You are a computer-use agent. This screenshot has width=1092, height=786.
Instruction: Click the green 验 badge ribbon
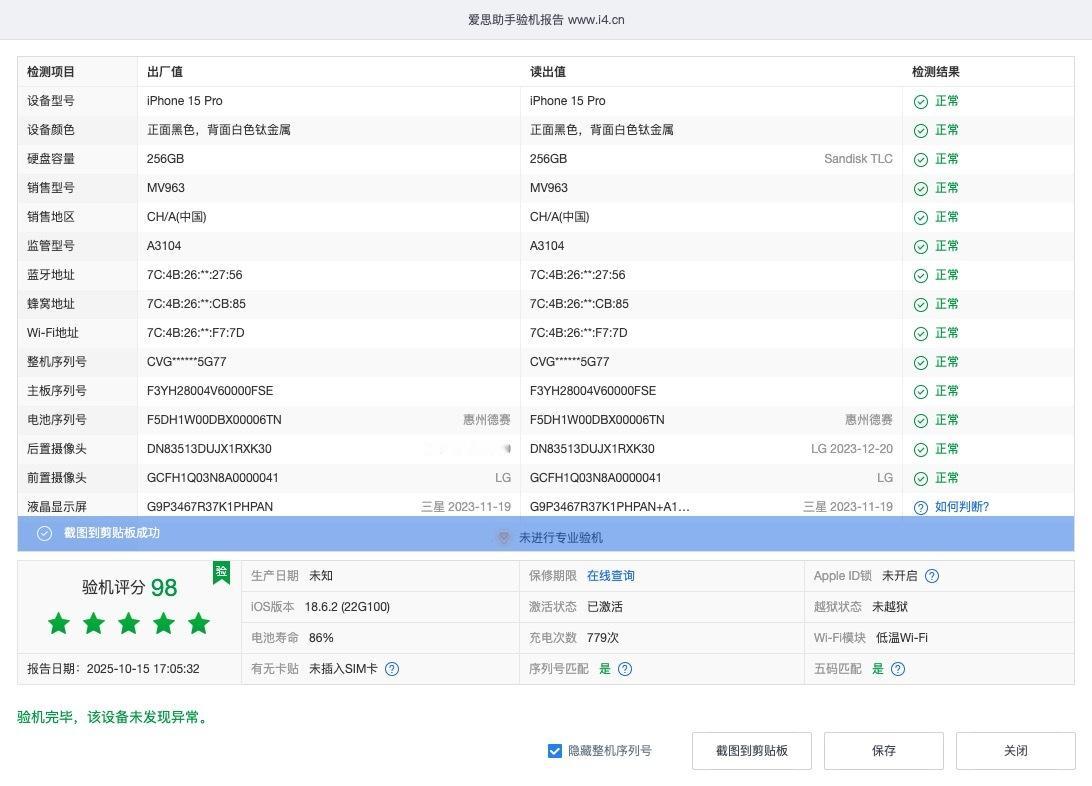pyautogui.click(x=221, y=572)
